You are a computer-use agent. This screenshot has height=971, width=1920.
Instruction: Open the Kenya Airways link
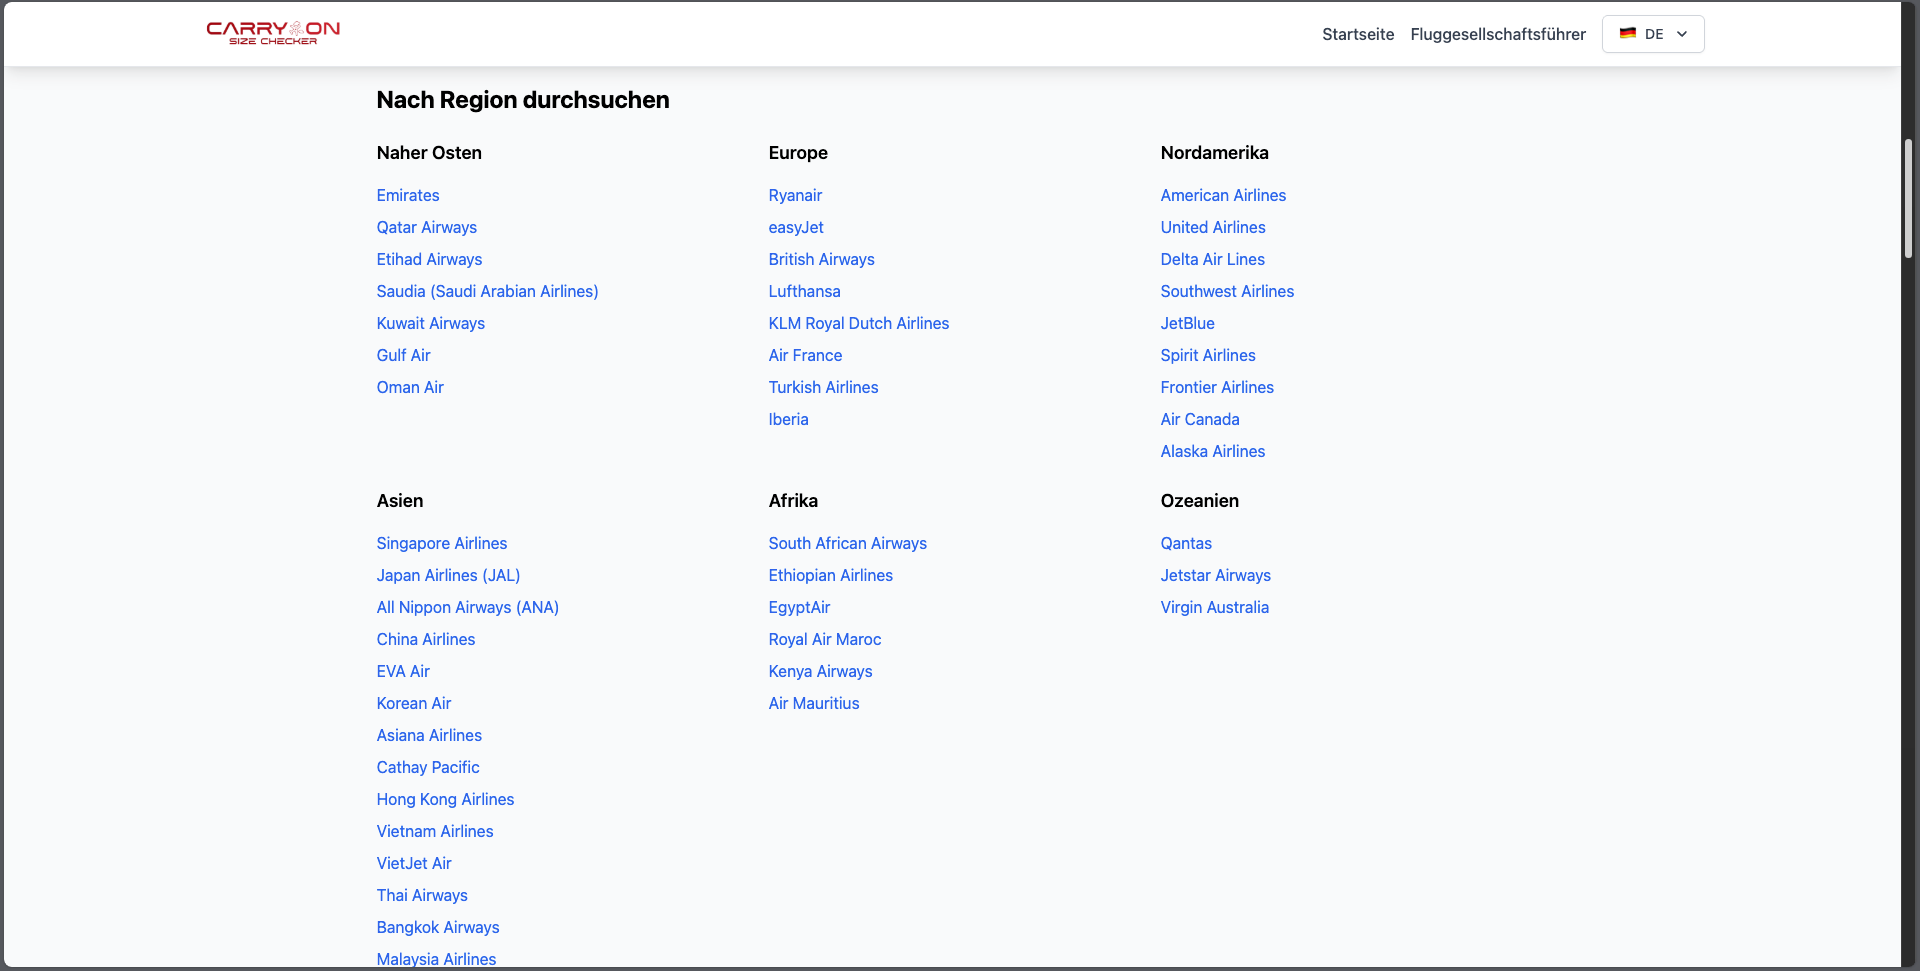pos(819,671)
